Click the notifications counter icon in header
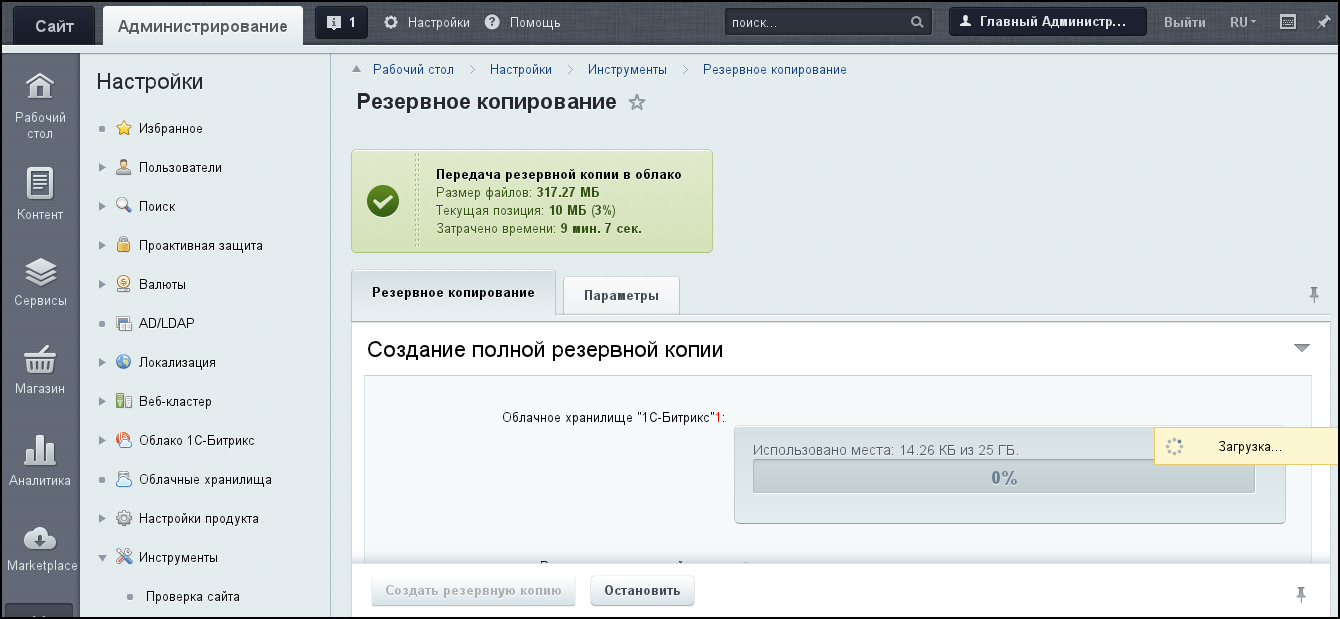This screenshot has width=1340, height=619. coord(341,22)
